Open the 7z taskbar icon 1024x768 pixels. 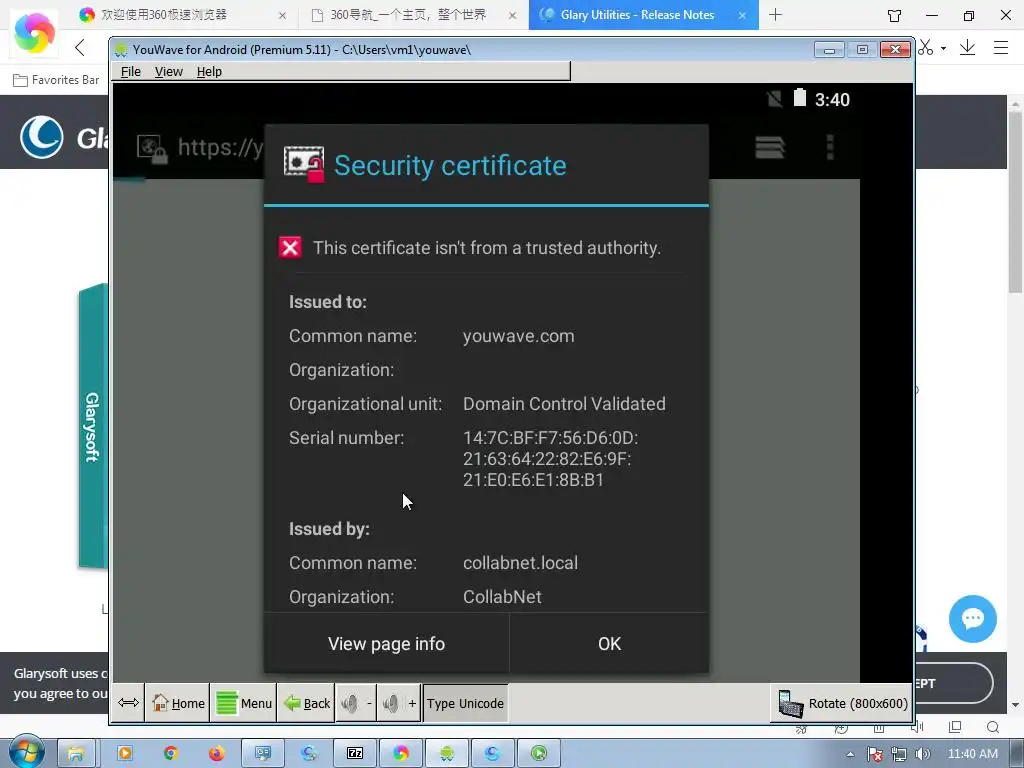tap(355, 754)
